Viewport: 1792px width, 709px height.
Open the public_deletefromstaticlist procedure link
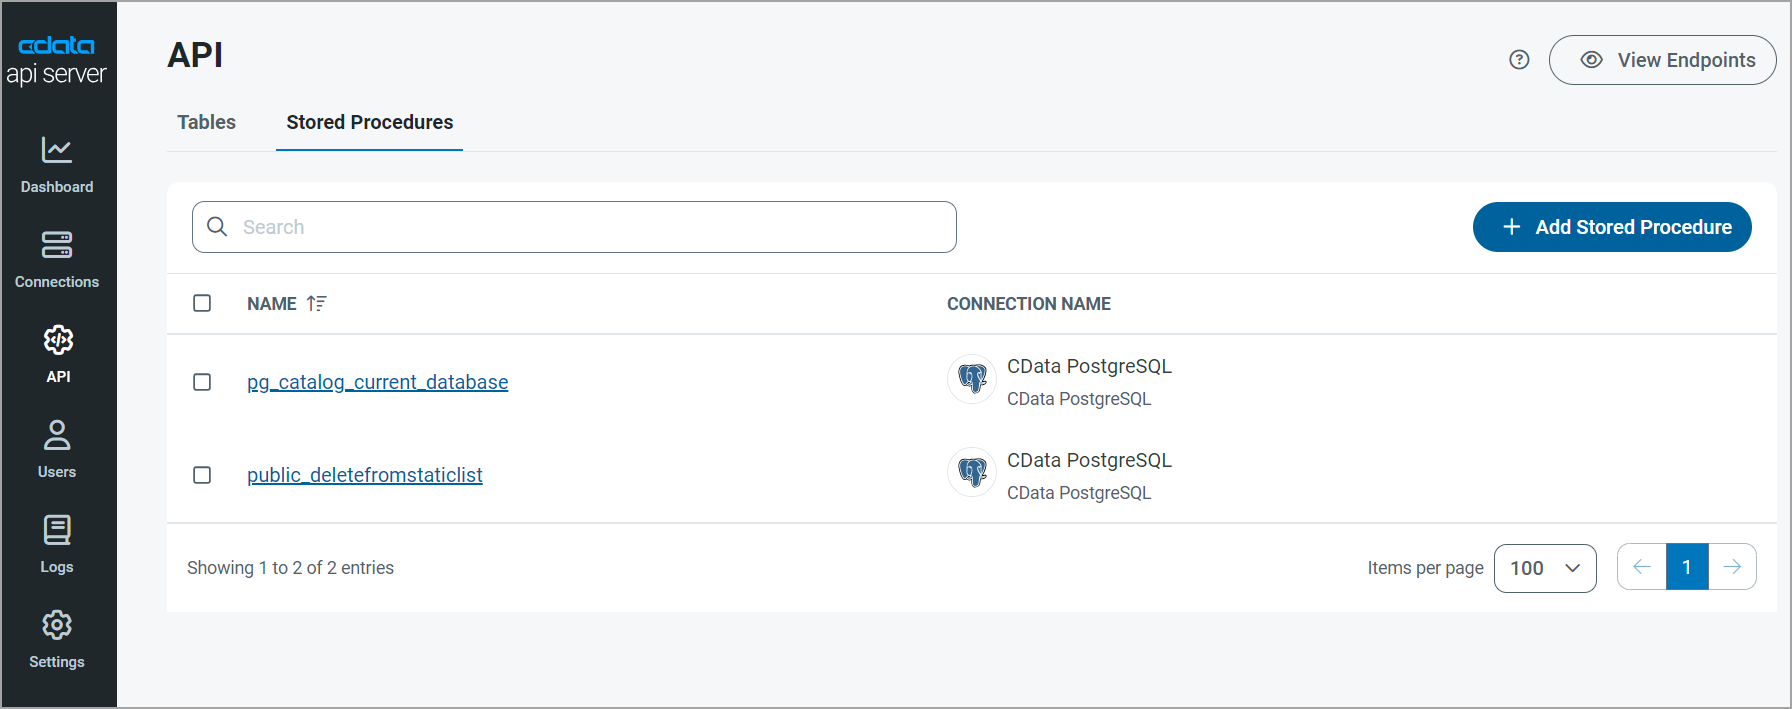[x=364, y=475]
